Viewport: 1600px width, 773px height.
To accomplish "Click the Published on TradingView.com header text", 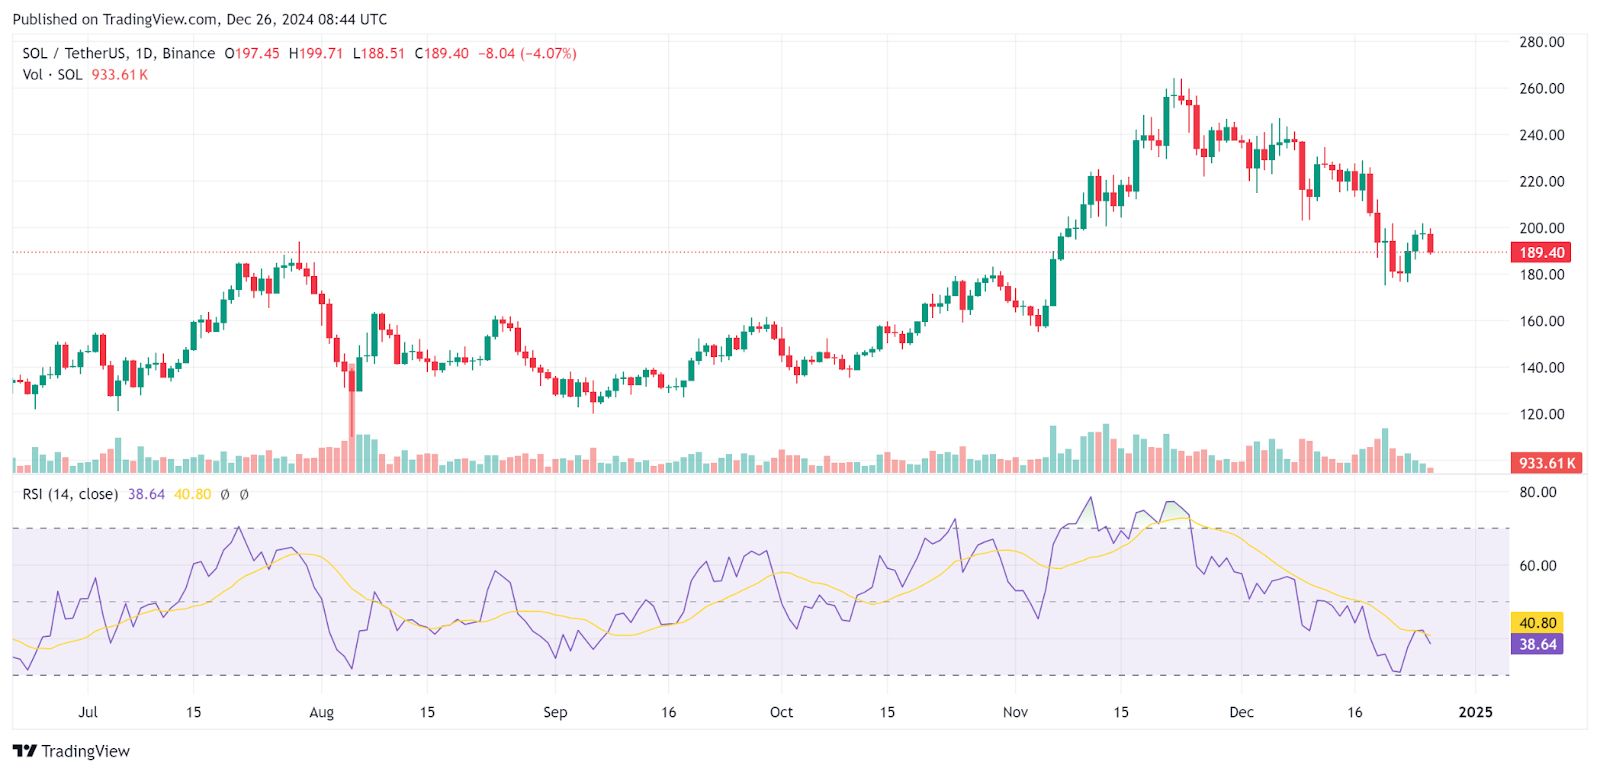I will click(200, 19).
